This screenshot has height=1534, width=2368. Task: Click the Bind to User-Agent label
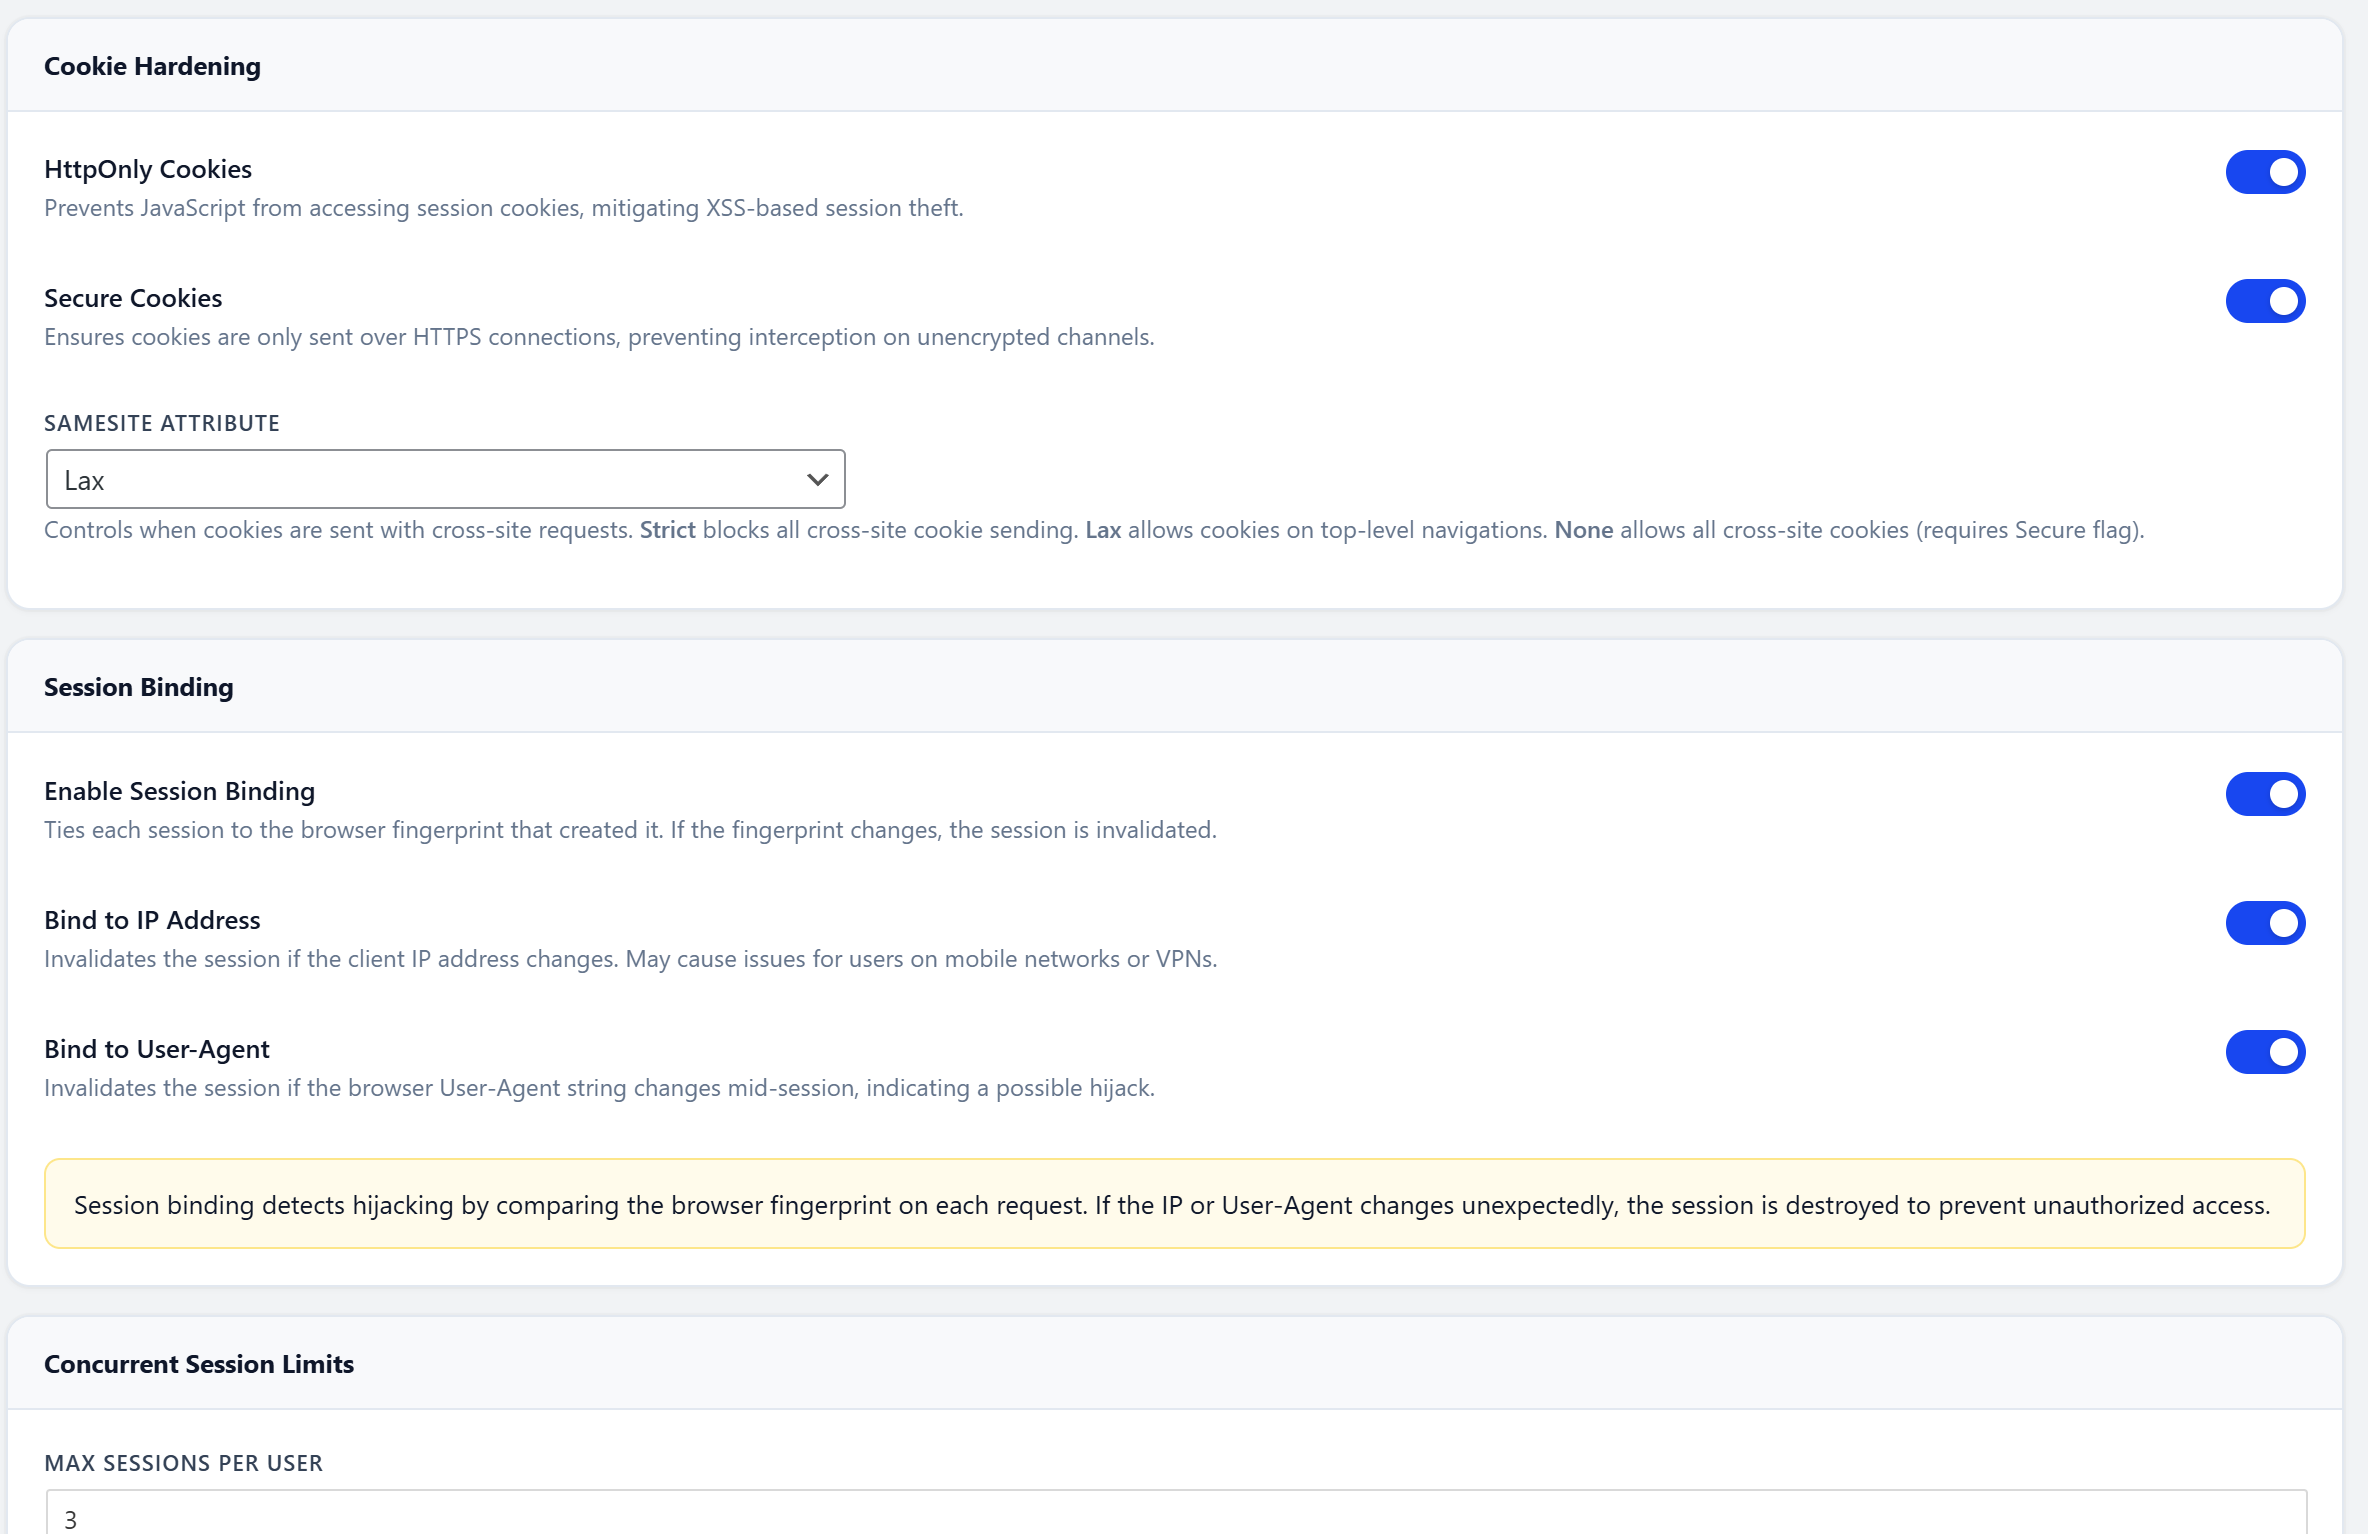[x=156, y=1049]
